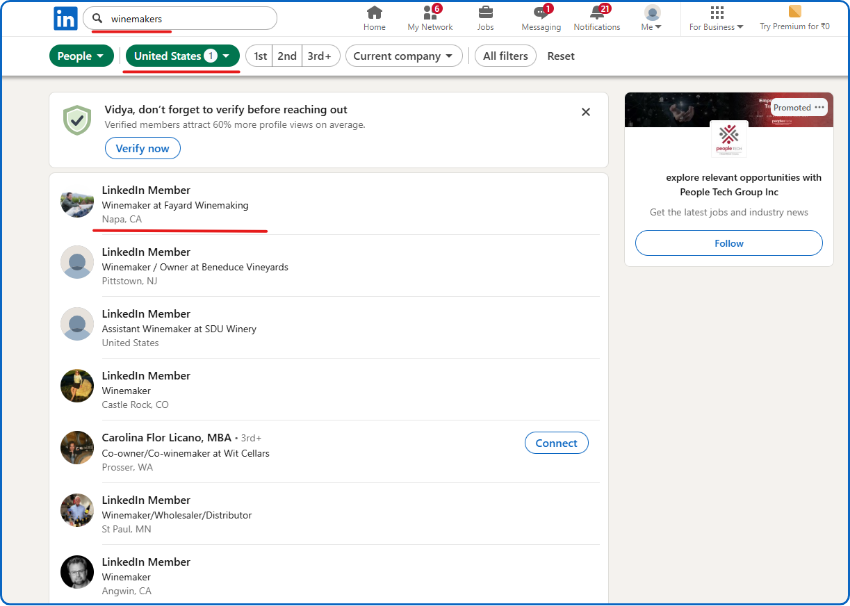Open Carolina Flor Licano's profile photo
Viewport: 850px width, 606px height.
(x=77, y=448)
